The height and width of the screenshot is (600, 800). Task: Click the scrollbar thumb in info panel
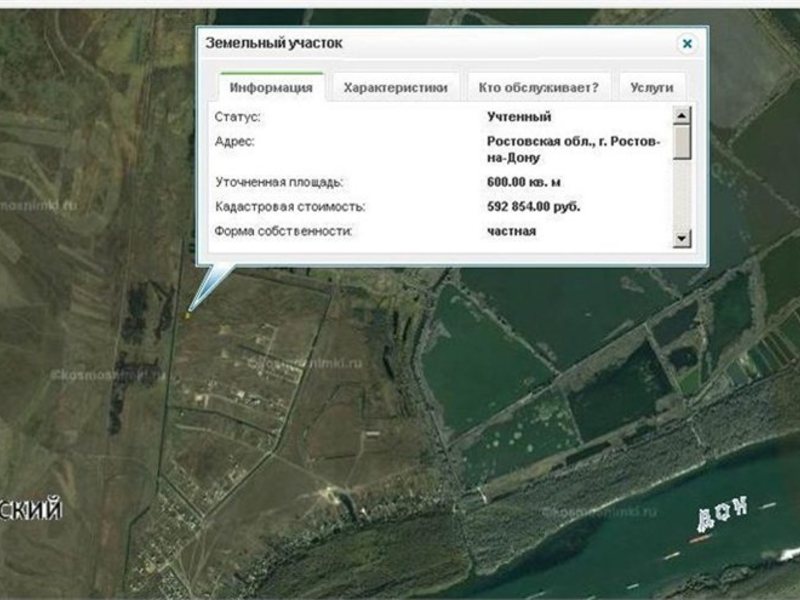click(x=682, y=142)
